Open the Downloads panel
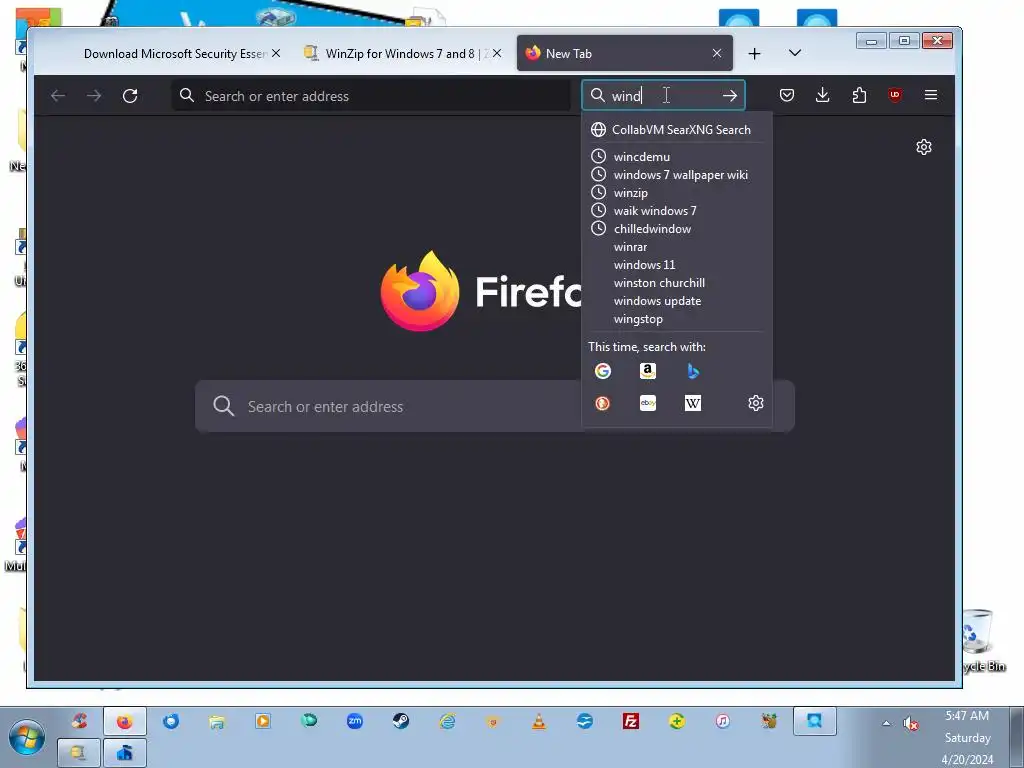The image size is (1024, 768). 823,95
